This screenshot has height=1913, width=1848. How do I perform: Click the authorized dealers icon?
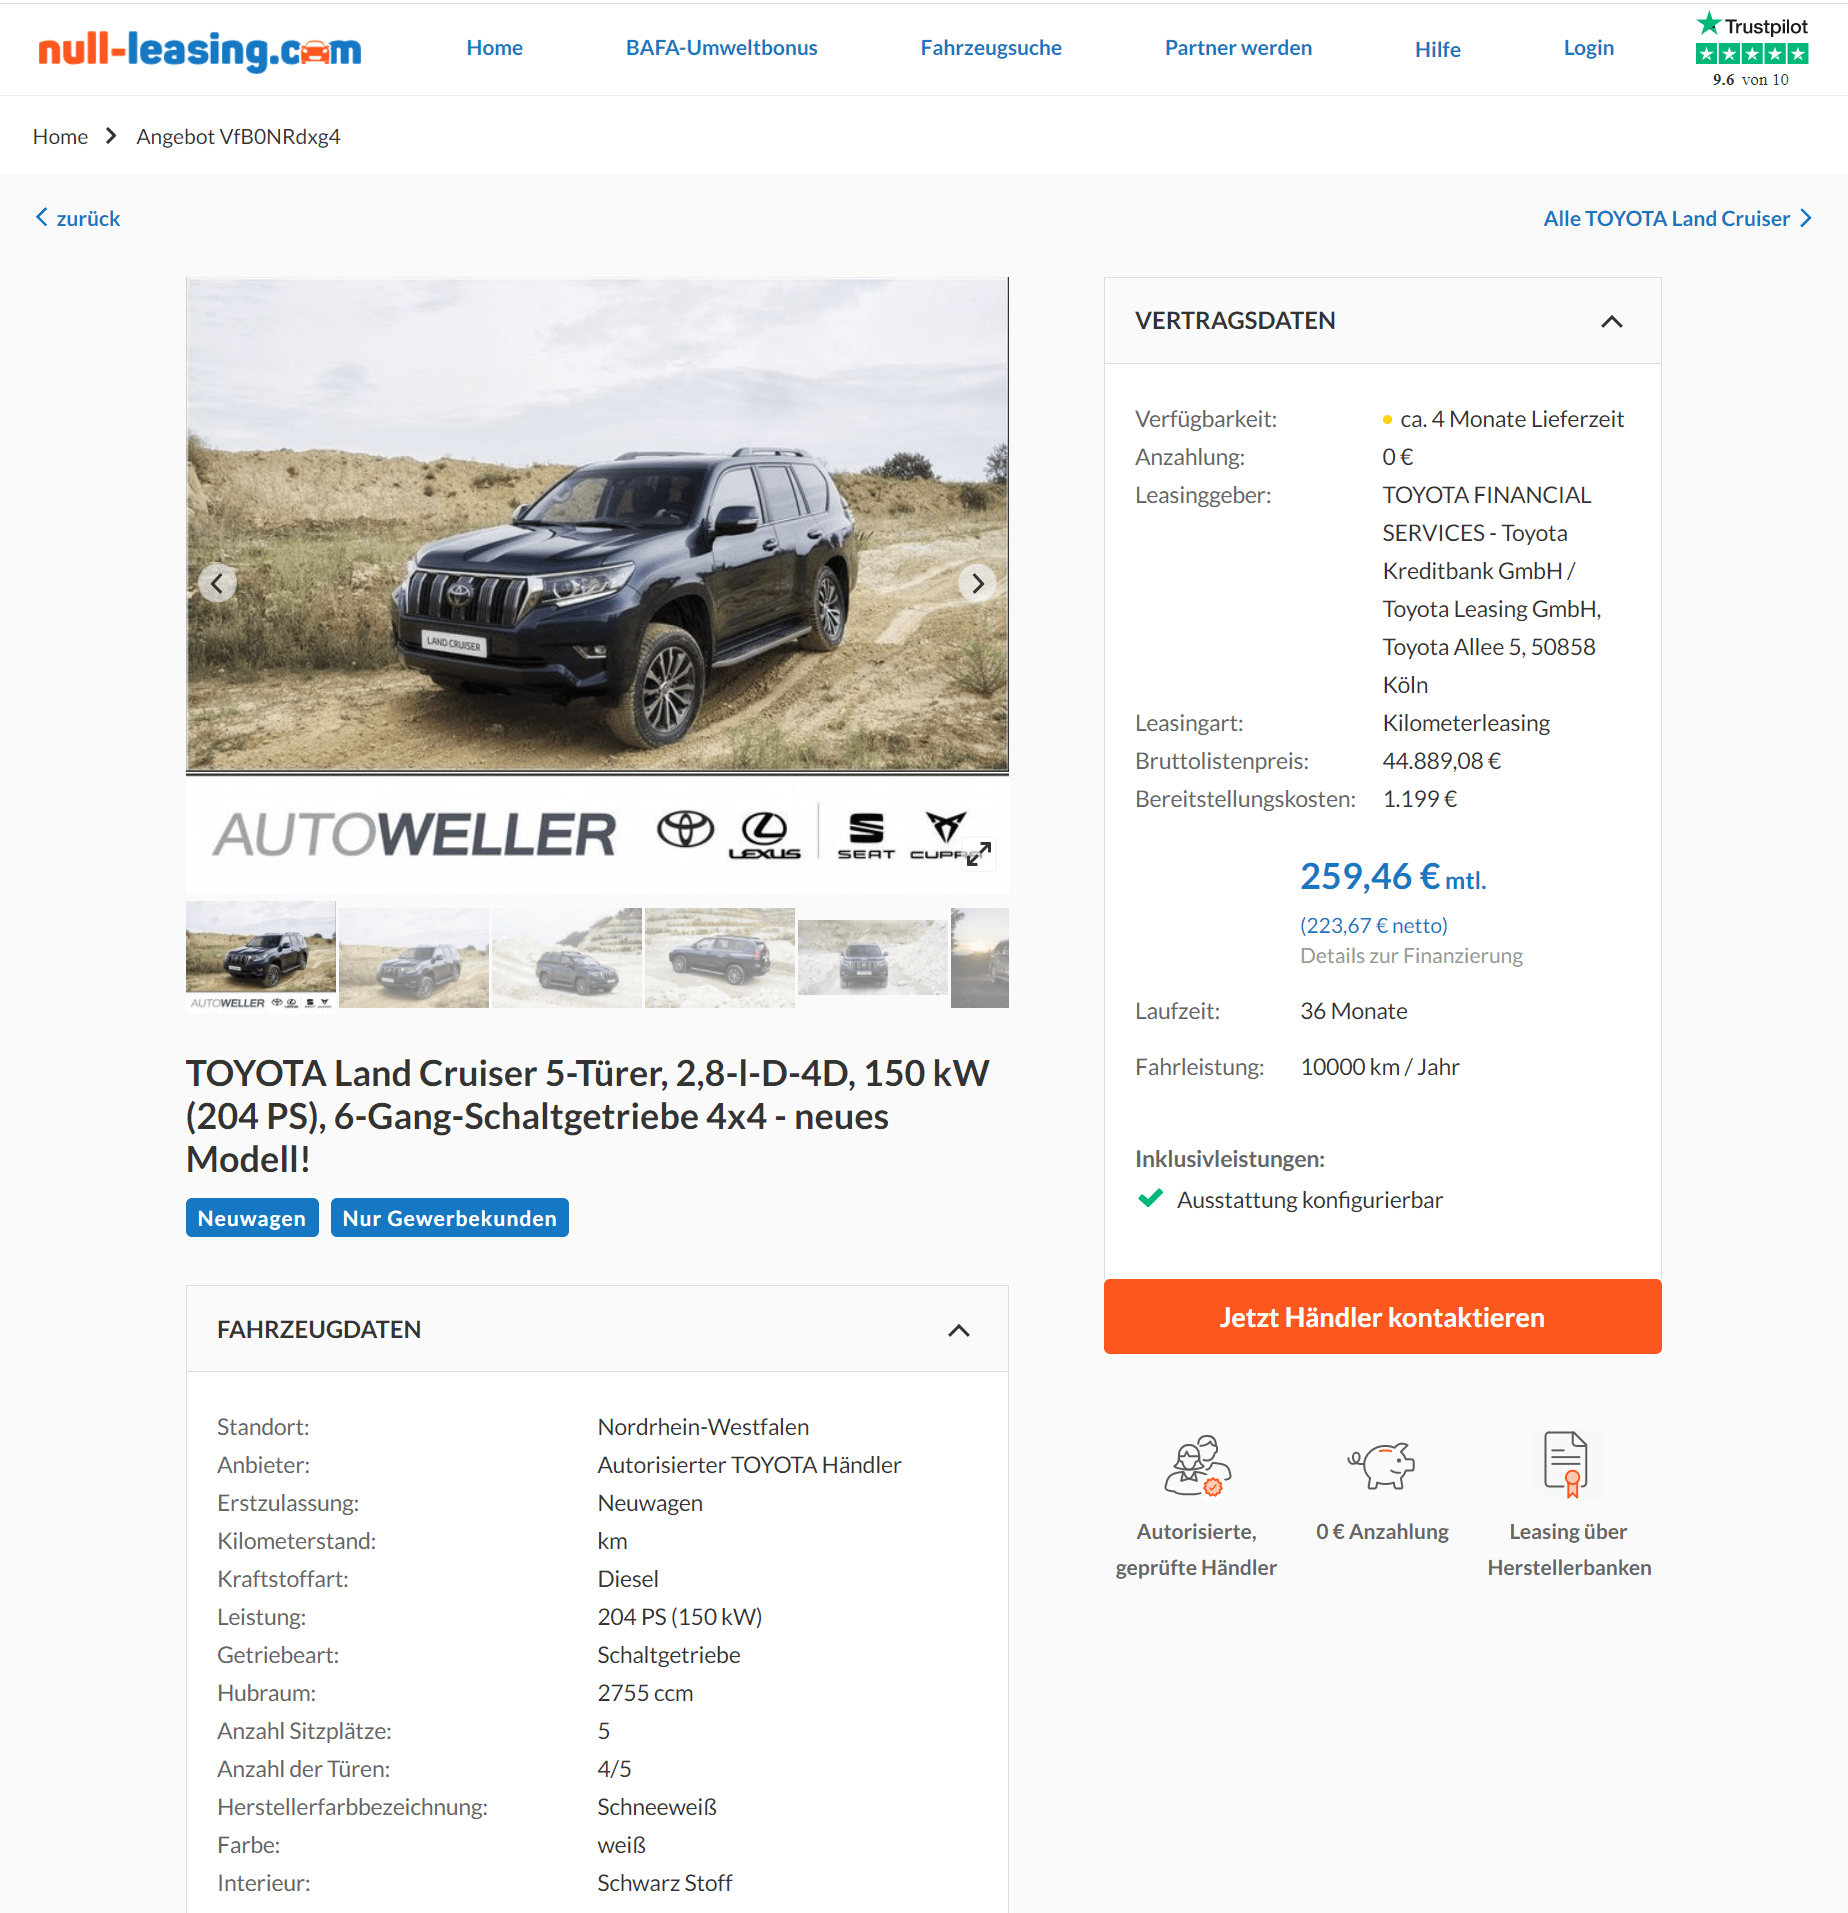pos(1196,1466)
